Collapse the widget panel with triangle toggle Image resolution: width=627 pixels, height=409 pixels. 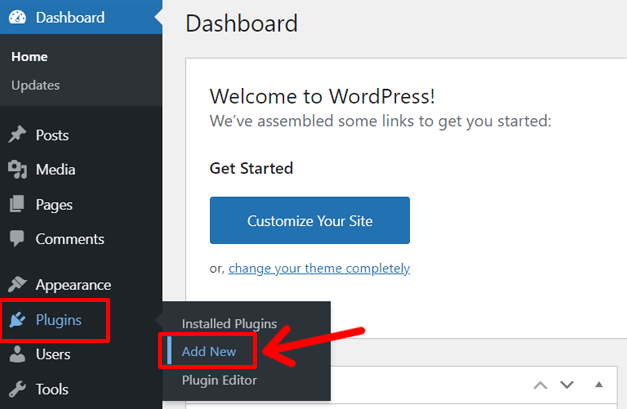coord(599,385)
